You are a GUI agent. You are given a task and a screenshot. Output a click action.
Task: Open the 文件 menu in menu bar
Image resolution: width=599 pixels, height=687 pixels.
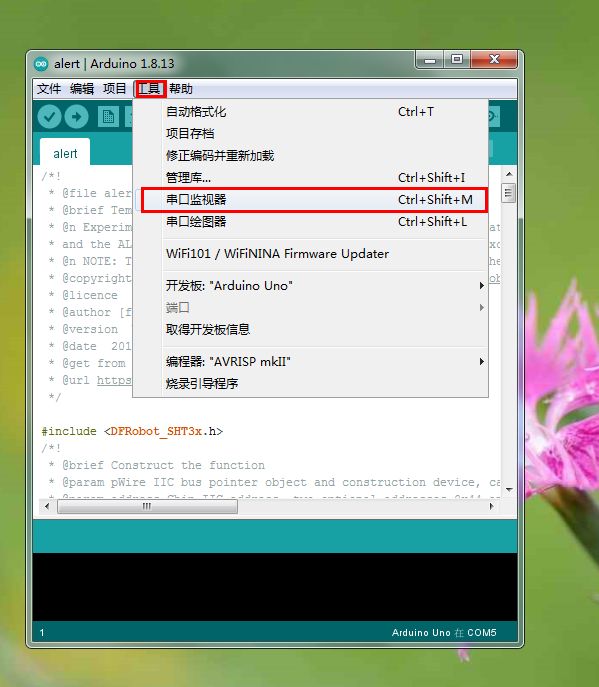[x=49, y=89]
